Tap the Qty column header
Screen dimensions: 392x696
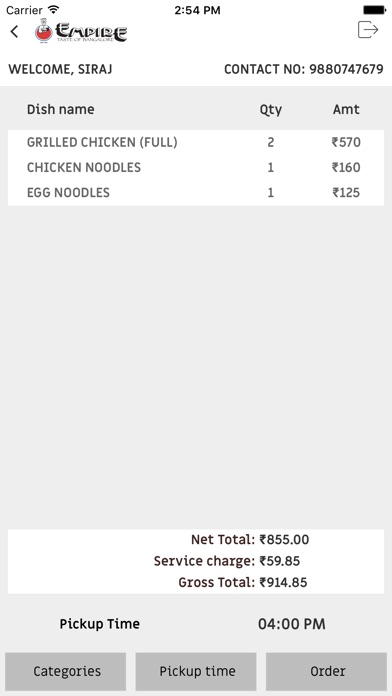pos(271,110)
